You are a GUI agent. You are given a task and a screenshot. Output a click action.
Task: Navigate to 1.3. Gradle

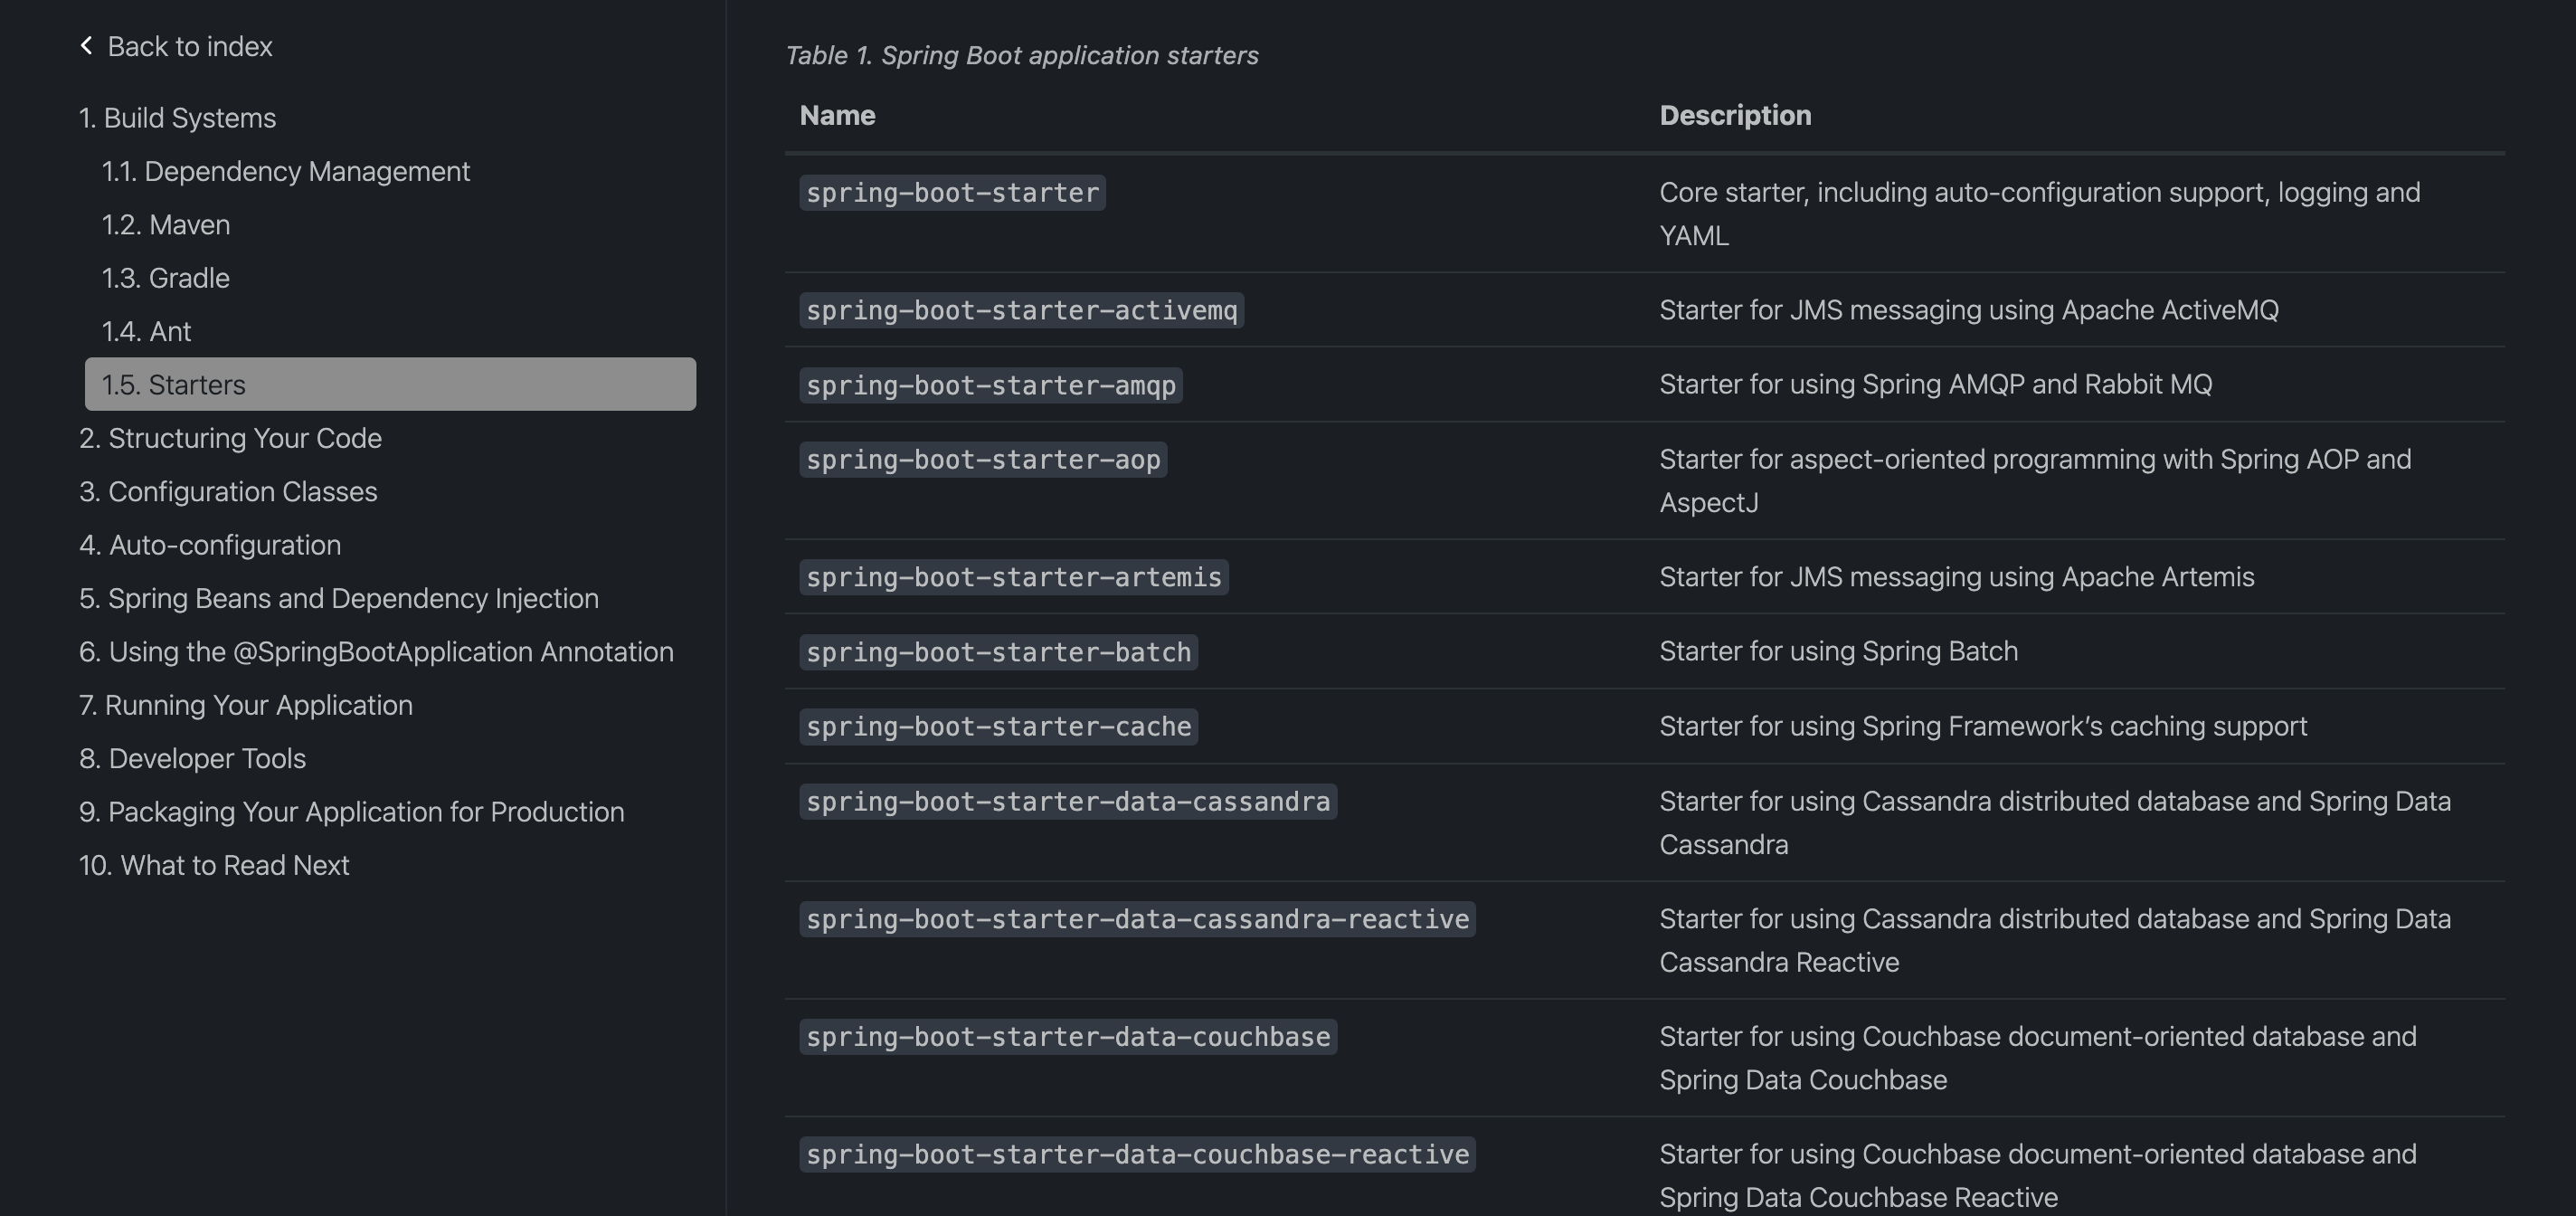point(165,278)
